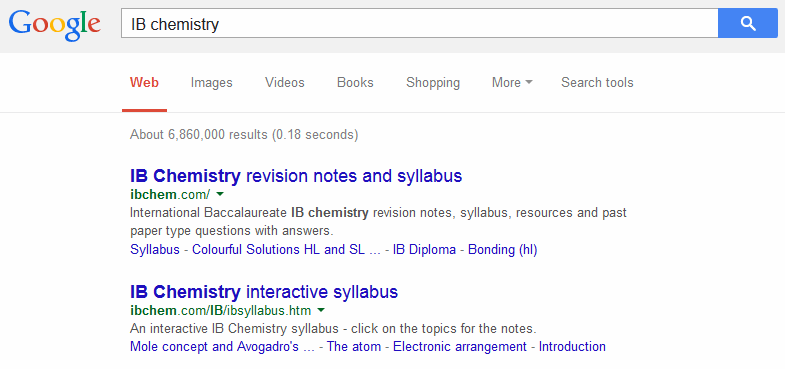Screen dimensions: 785x369
Task: Click the blue magnifying glass search button
Action: (747, 23)
